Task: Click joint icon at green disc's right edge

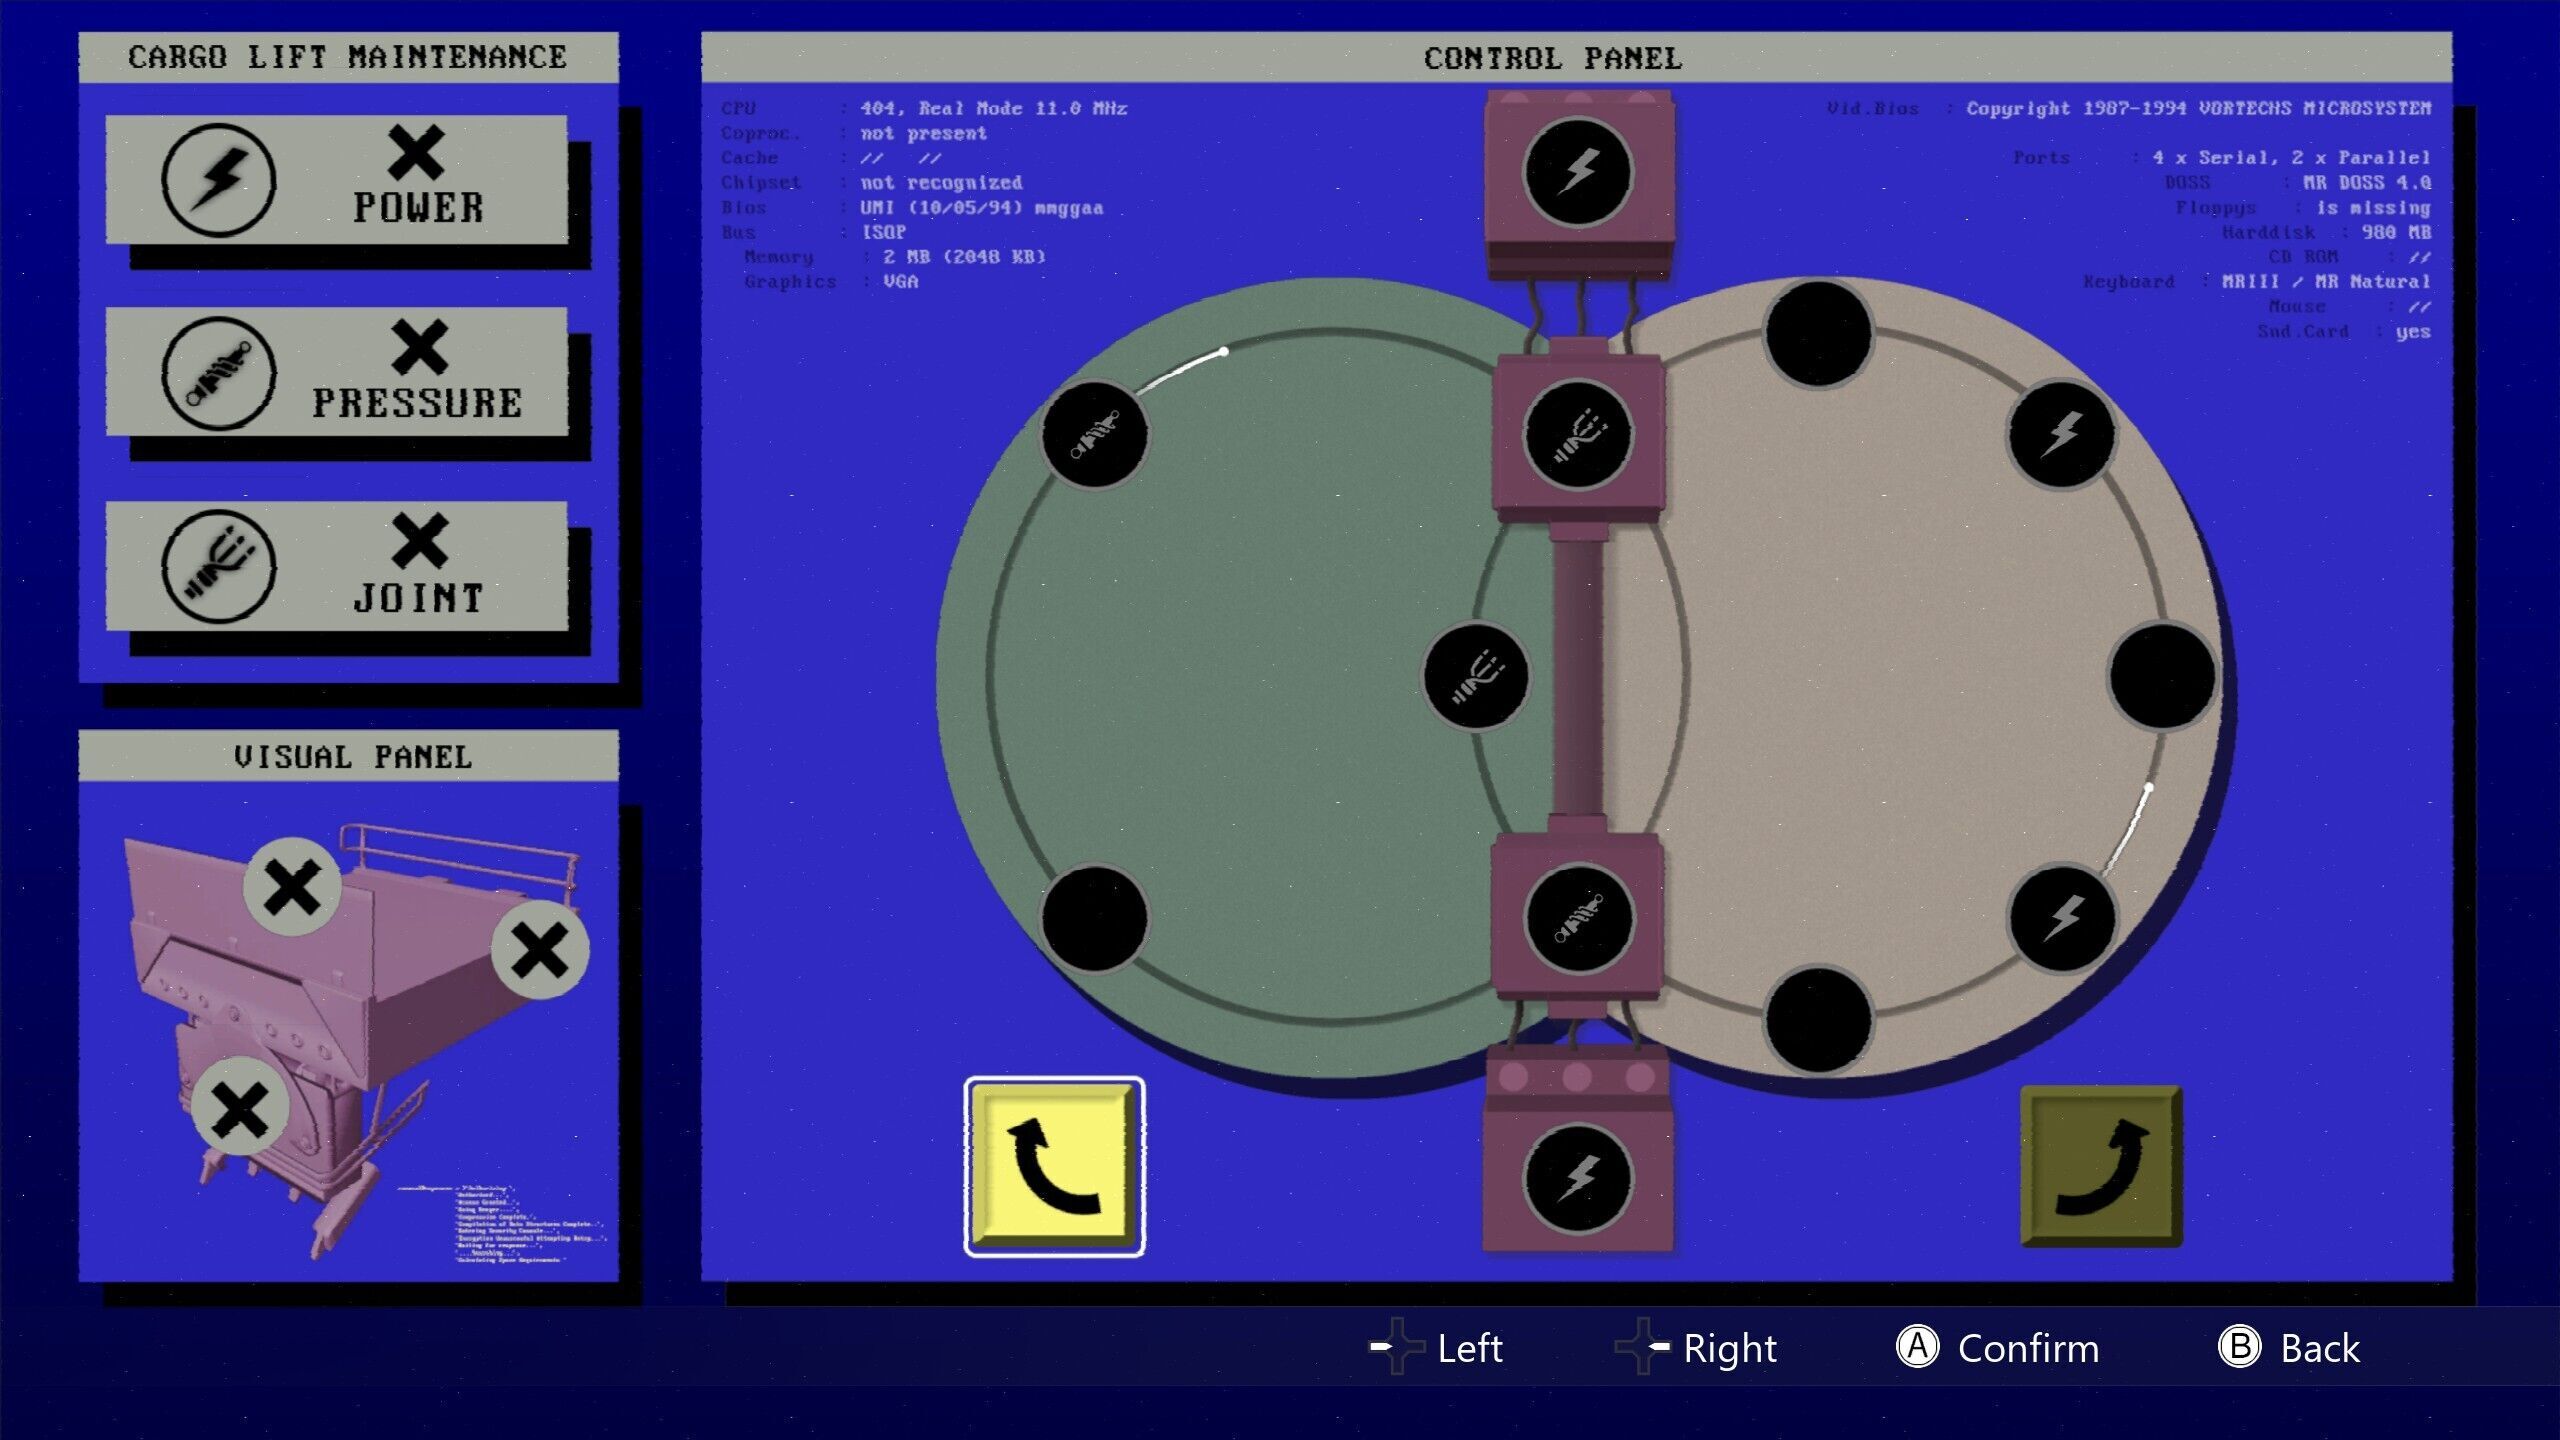Action: [1475, 677]
